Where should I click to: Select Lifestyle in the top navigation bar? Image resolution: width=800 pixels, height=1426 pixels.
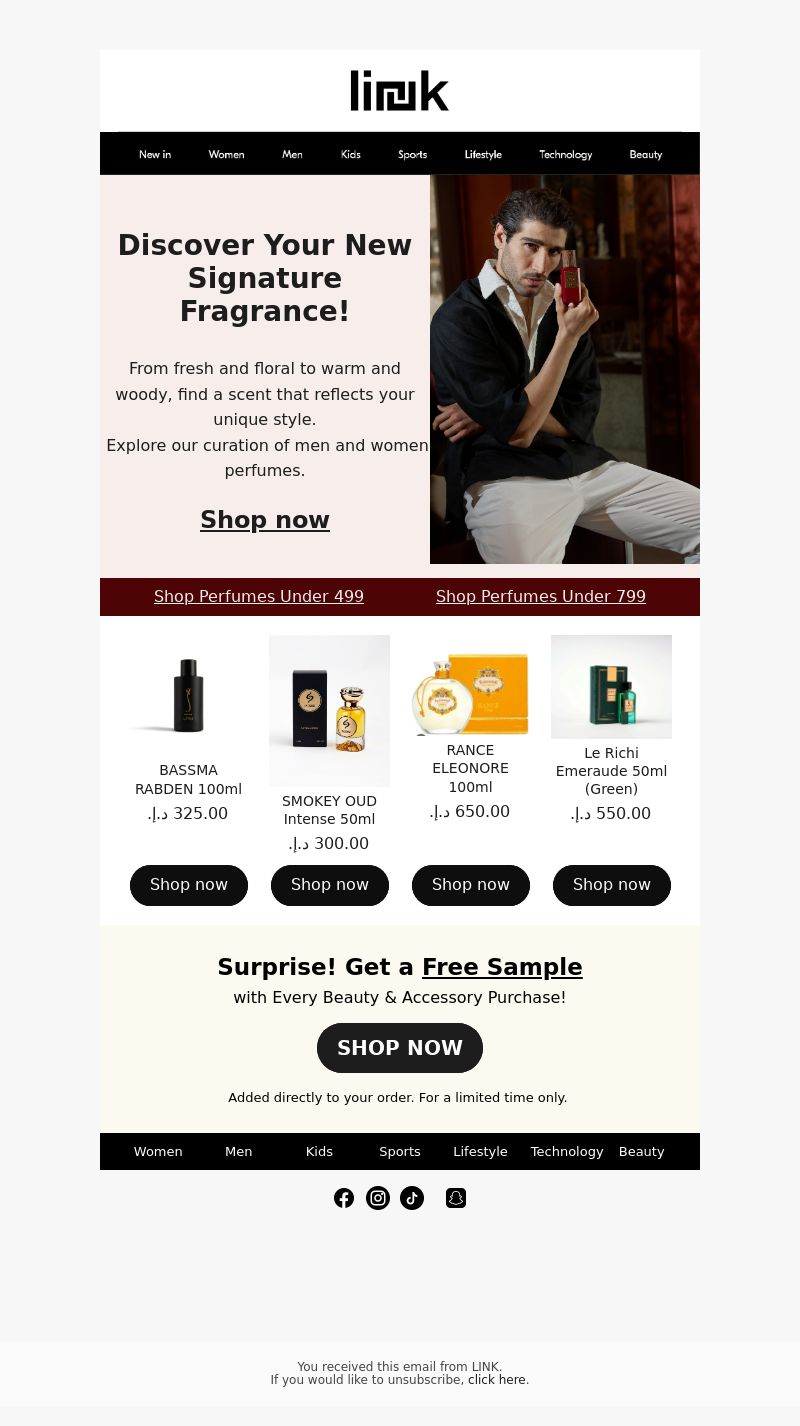coord(483,154)
